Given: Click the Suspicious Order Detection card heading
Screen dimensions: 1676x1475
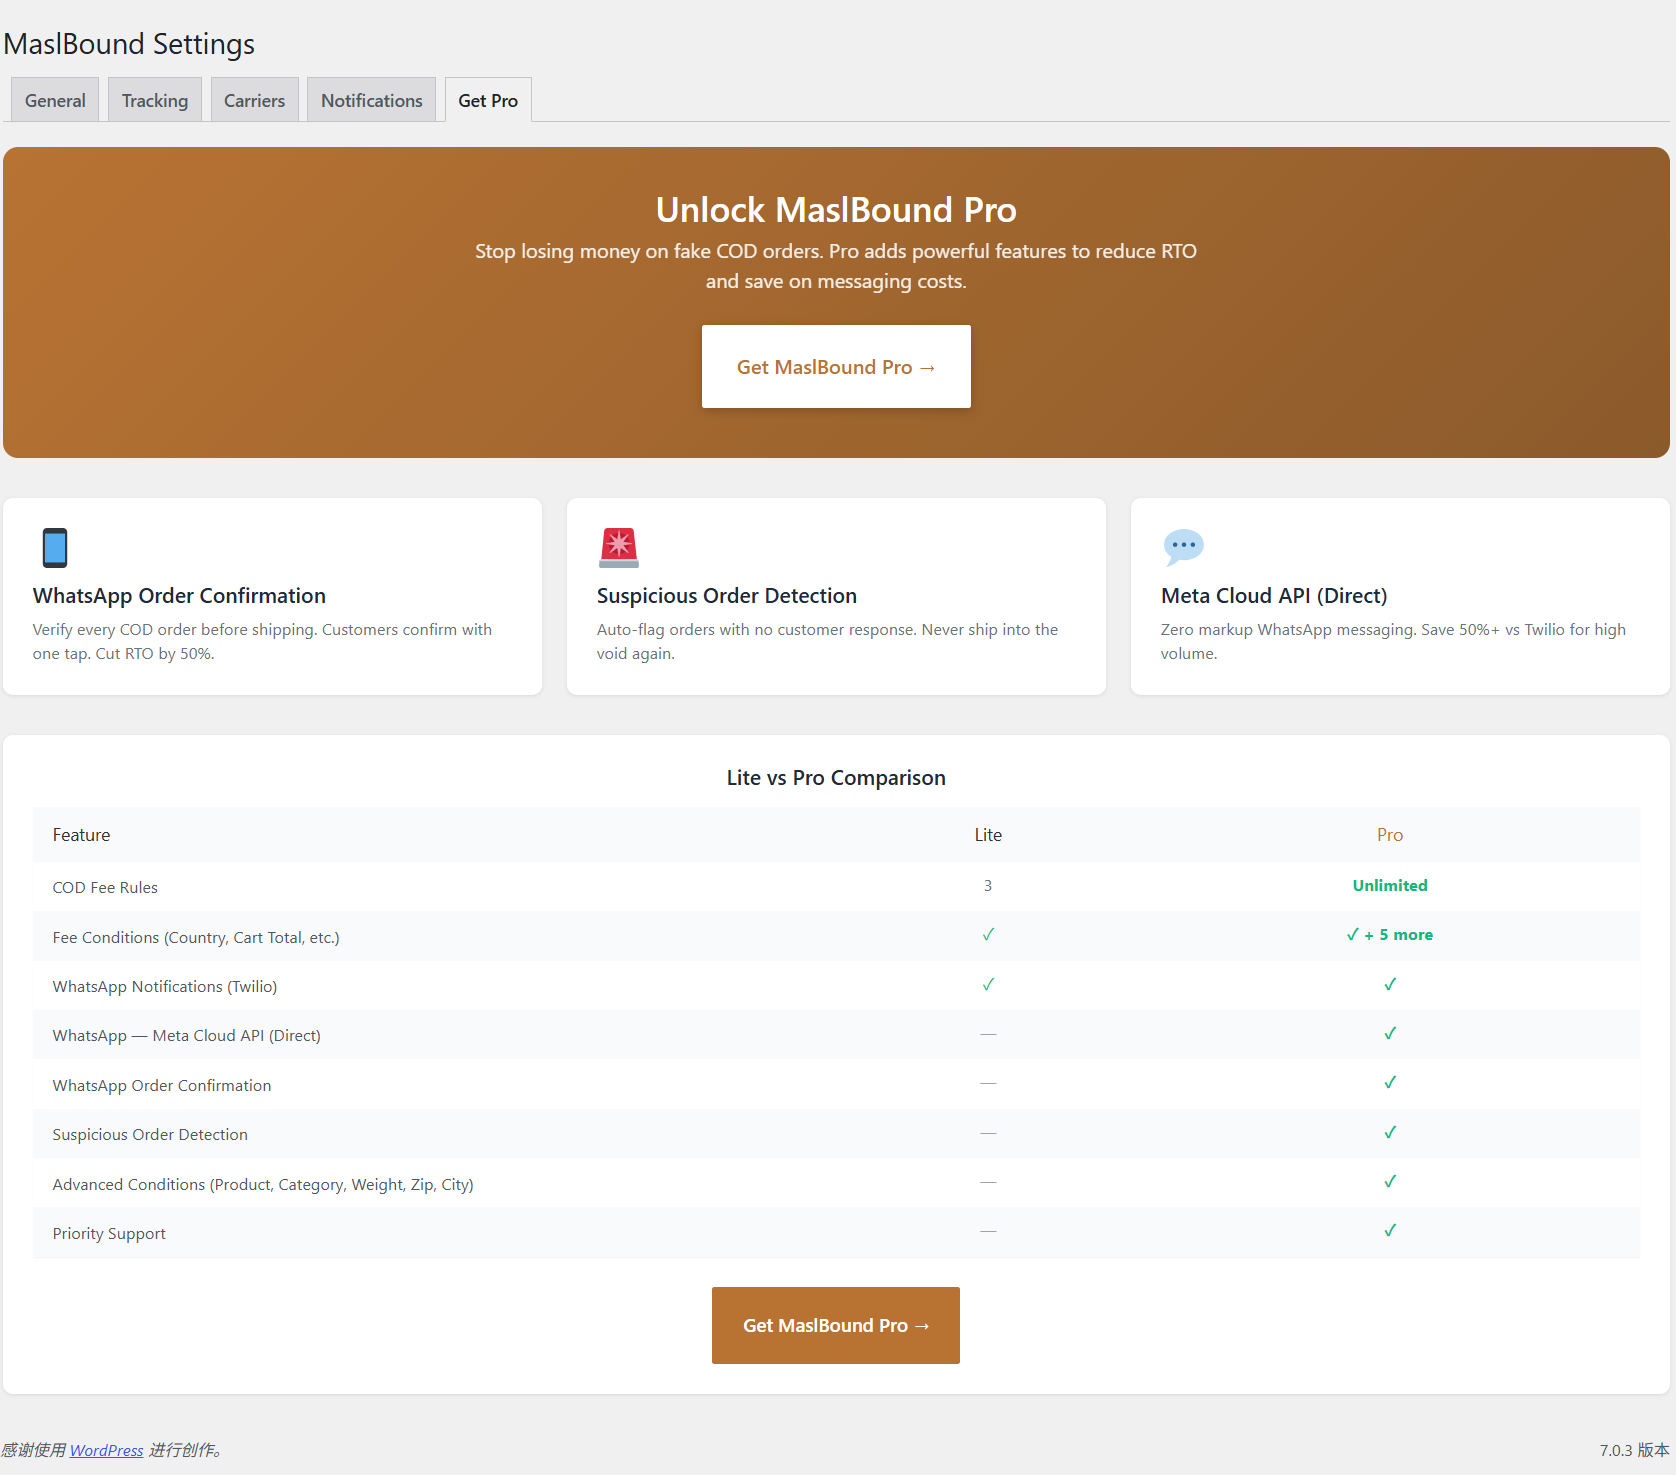Looking at the screenshot, I should coord(727,596).
